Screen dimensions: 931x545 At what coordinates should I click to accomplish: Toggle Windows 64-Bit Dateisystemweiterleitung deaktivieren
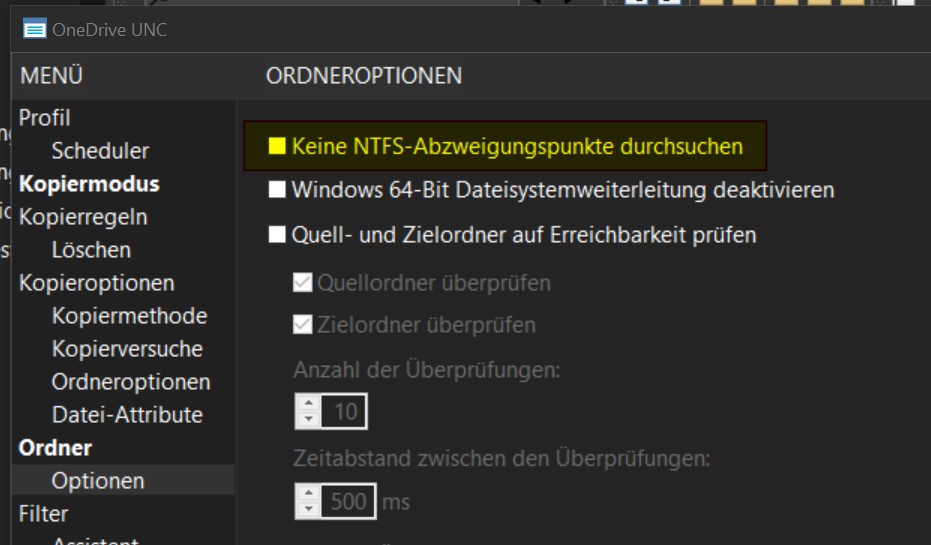point(278,190)
